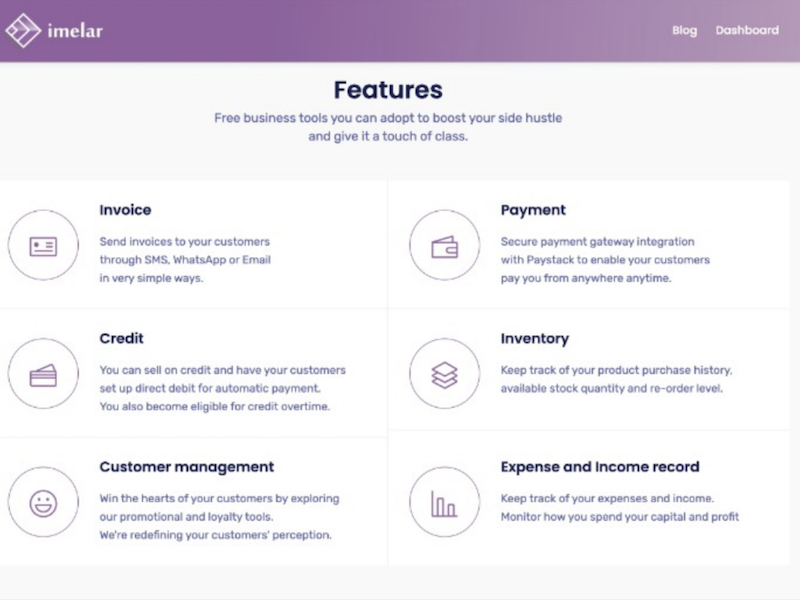This screenshot has width=800, height=600.
Task: Click the Customer management smiley icon
Action: [43, 503]
